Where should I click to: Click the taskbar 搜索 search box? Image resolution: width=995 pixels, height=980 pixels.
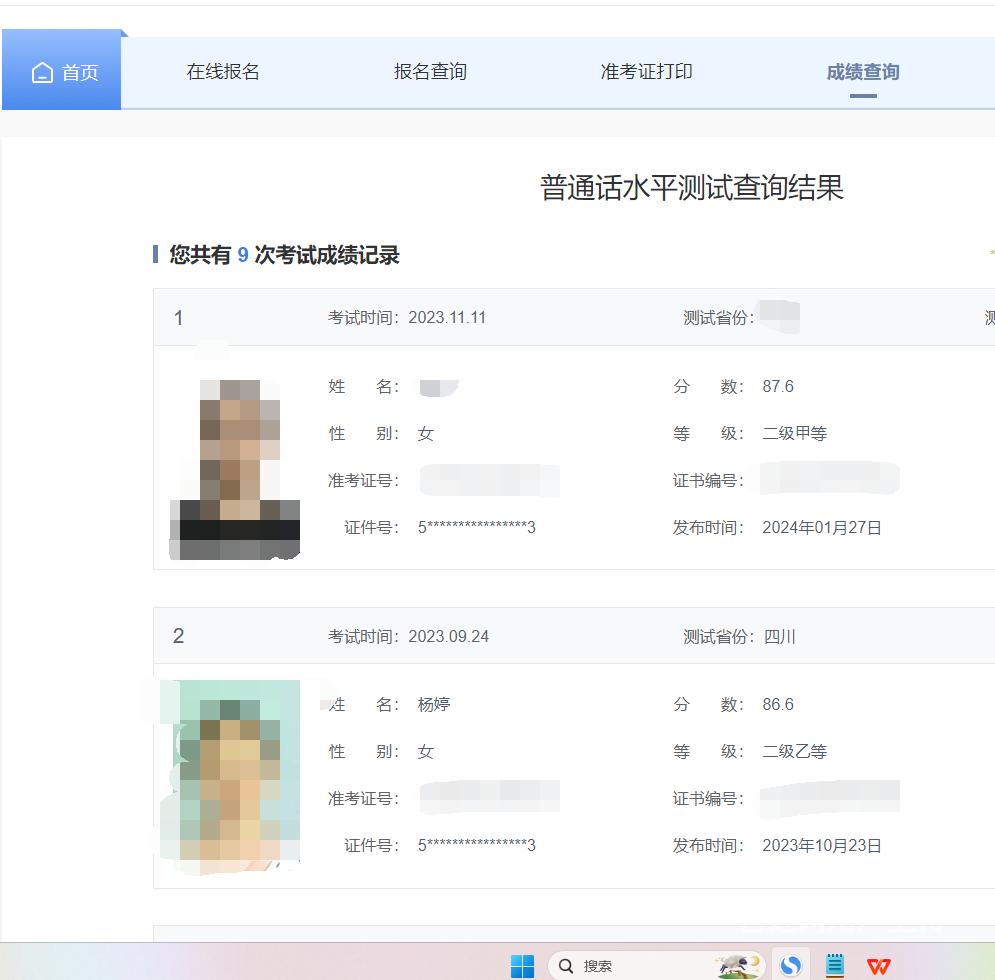(656, 965)
